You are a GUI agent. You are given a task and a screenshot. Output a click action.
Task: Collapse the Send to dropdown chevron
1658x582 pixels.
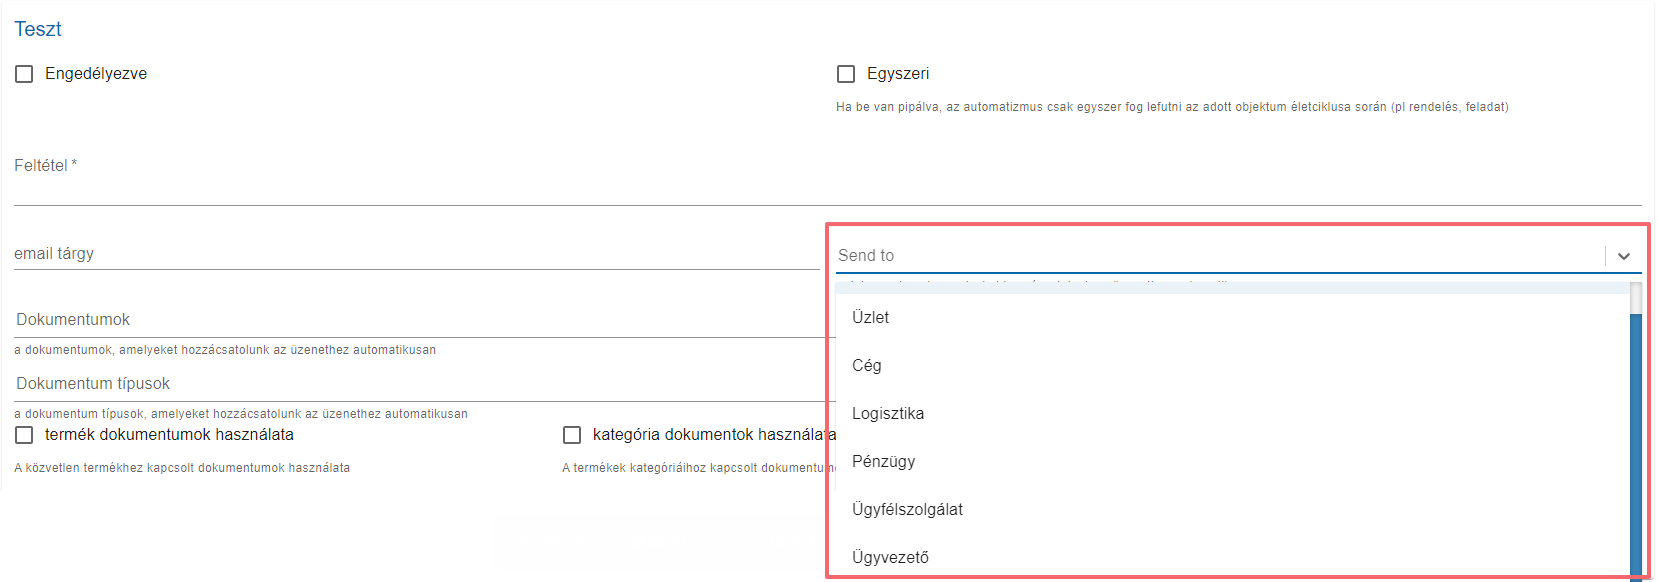tap(1624, 256)
